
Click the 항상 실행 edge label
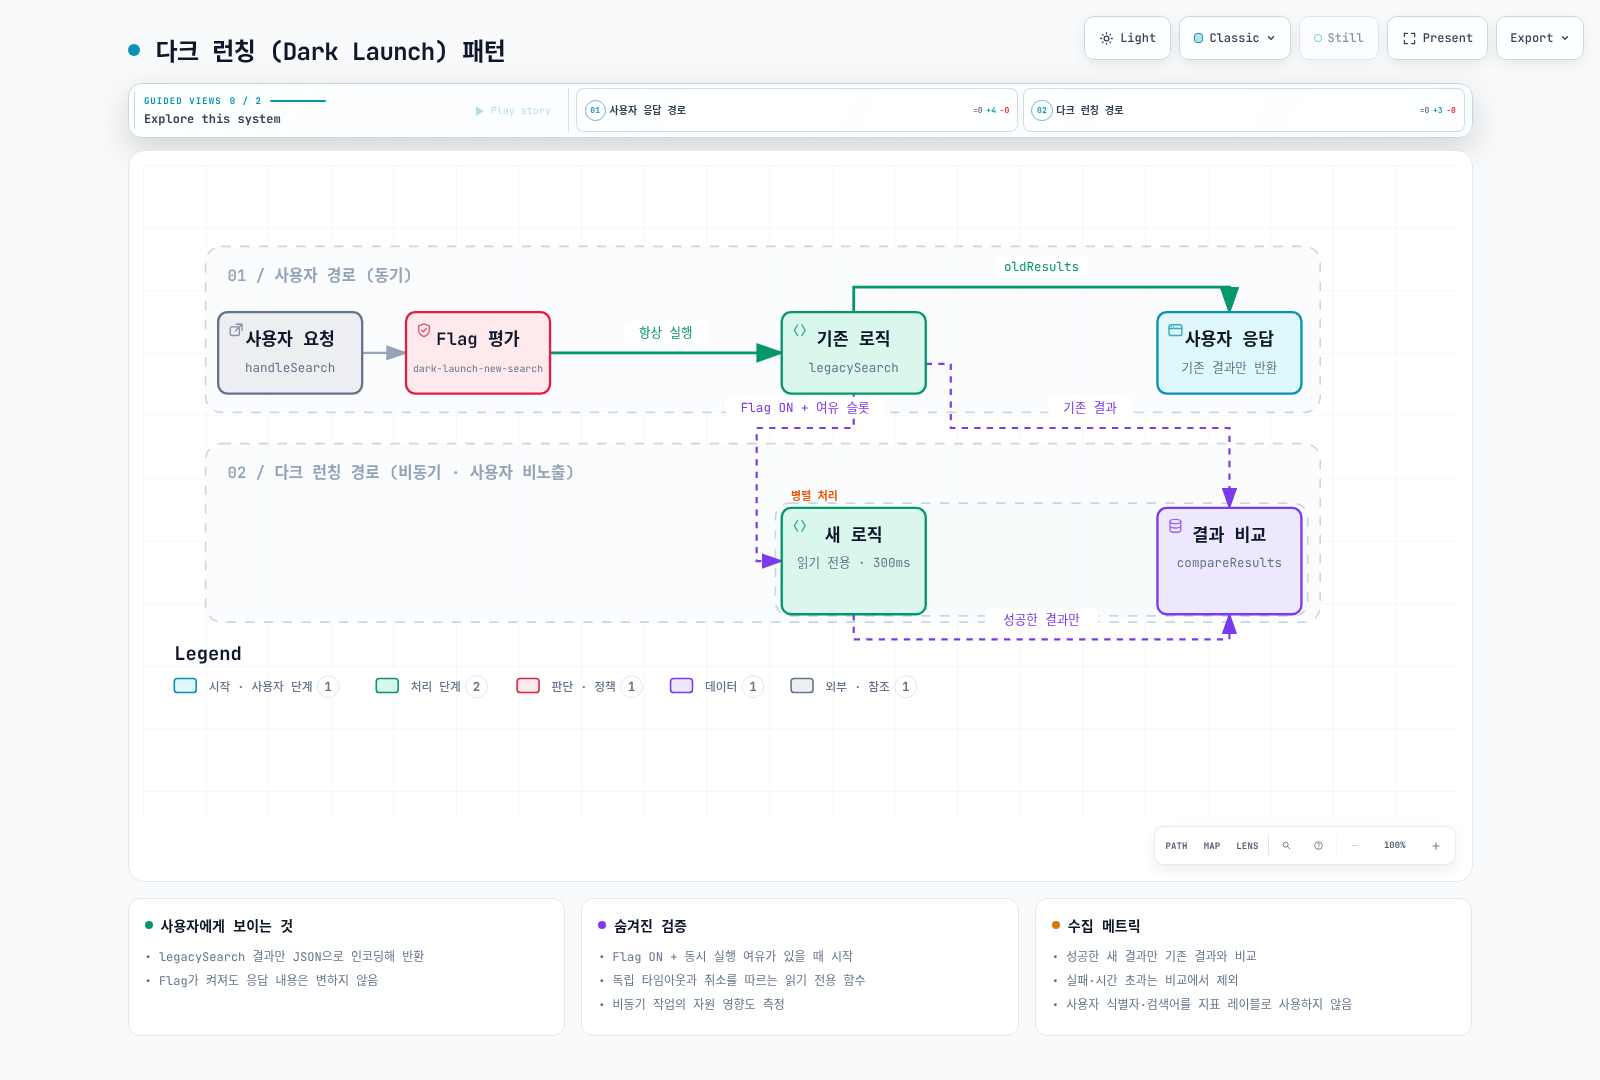tap(666, 333)
